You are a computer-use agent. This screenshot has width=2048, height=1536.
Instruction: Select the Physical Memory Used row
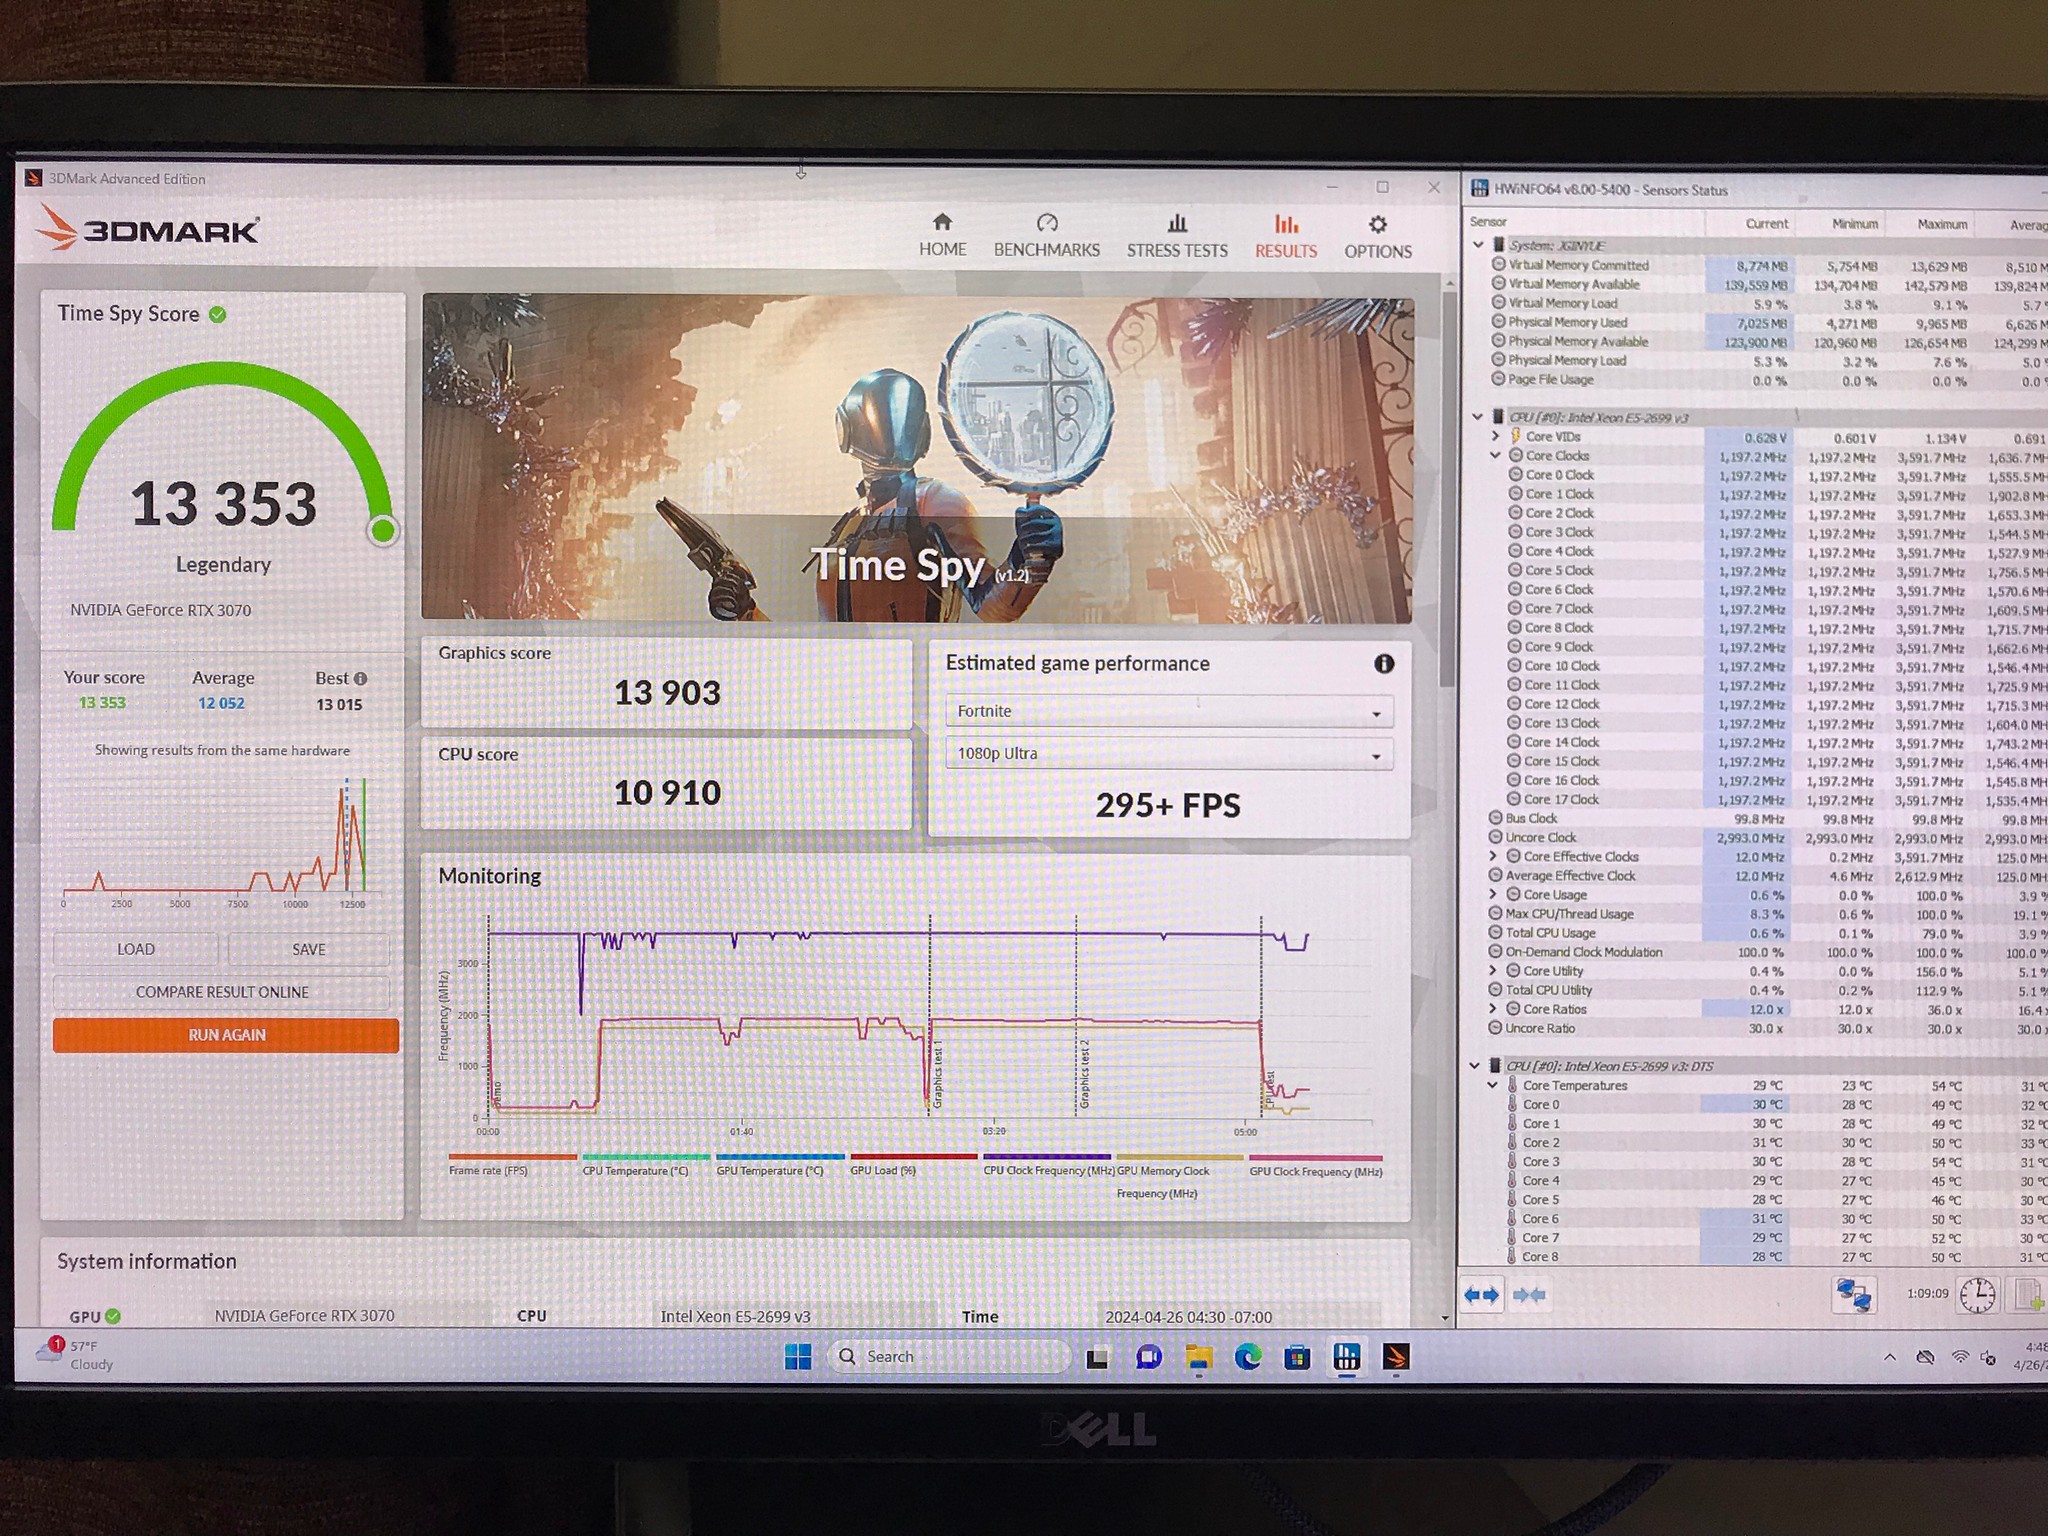(x=1758, y=322)
